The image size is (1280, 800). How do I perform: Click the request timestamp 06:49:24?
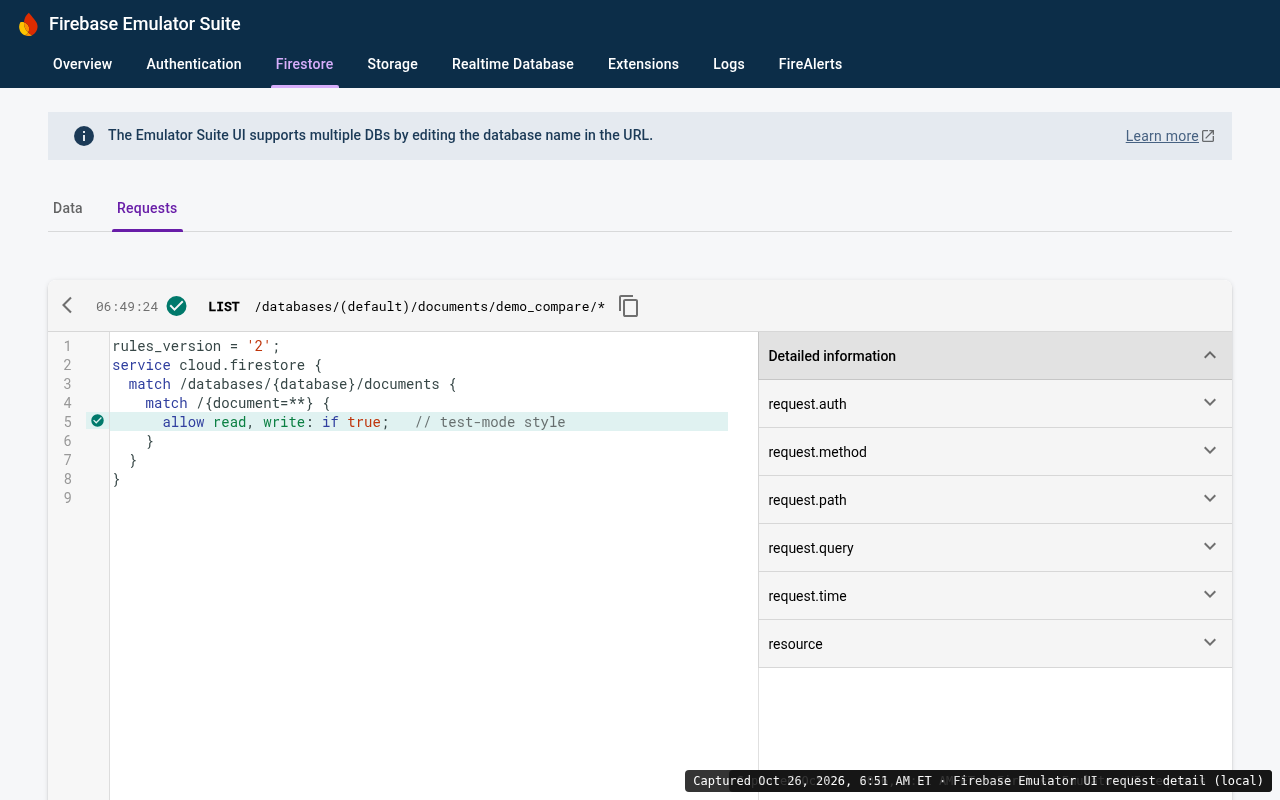(x=127, y=307)
